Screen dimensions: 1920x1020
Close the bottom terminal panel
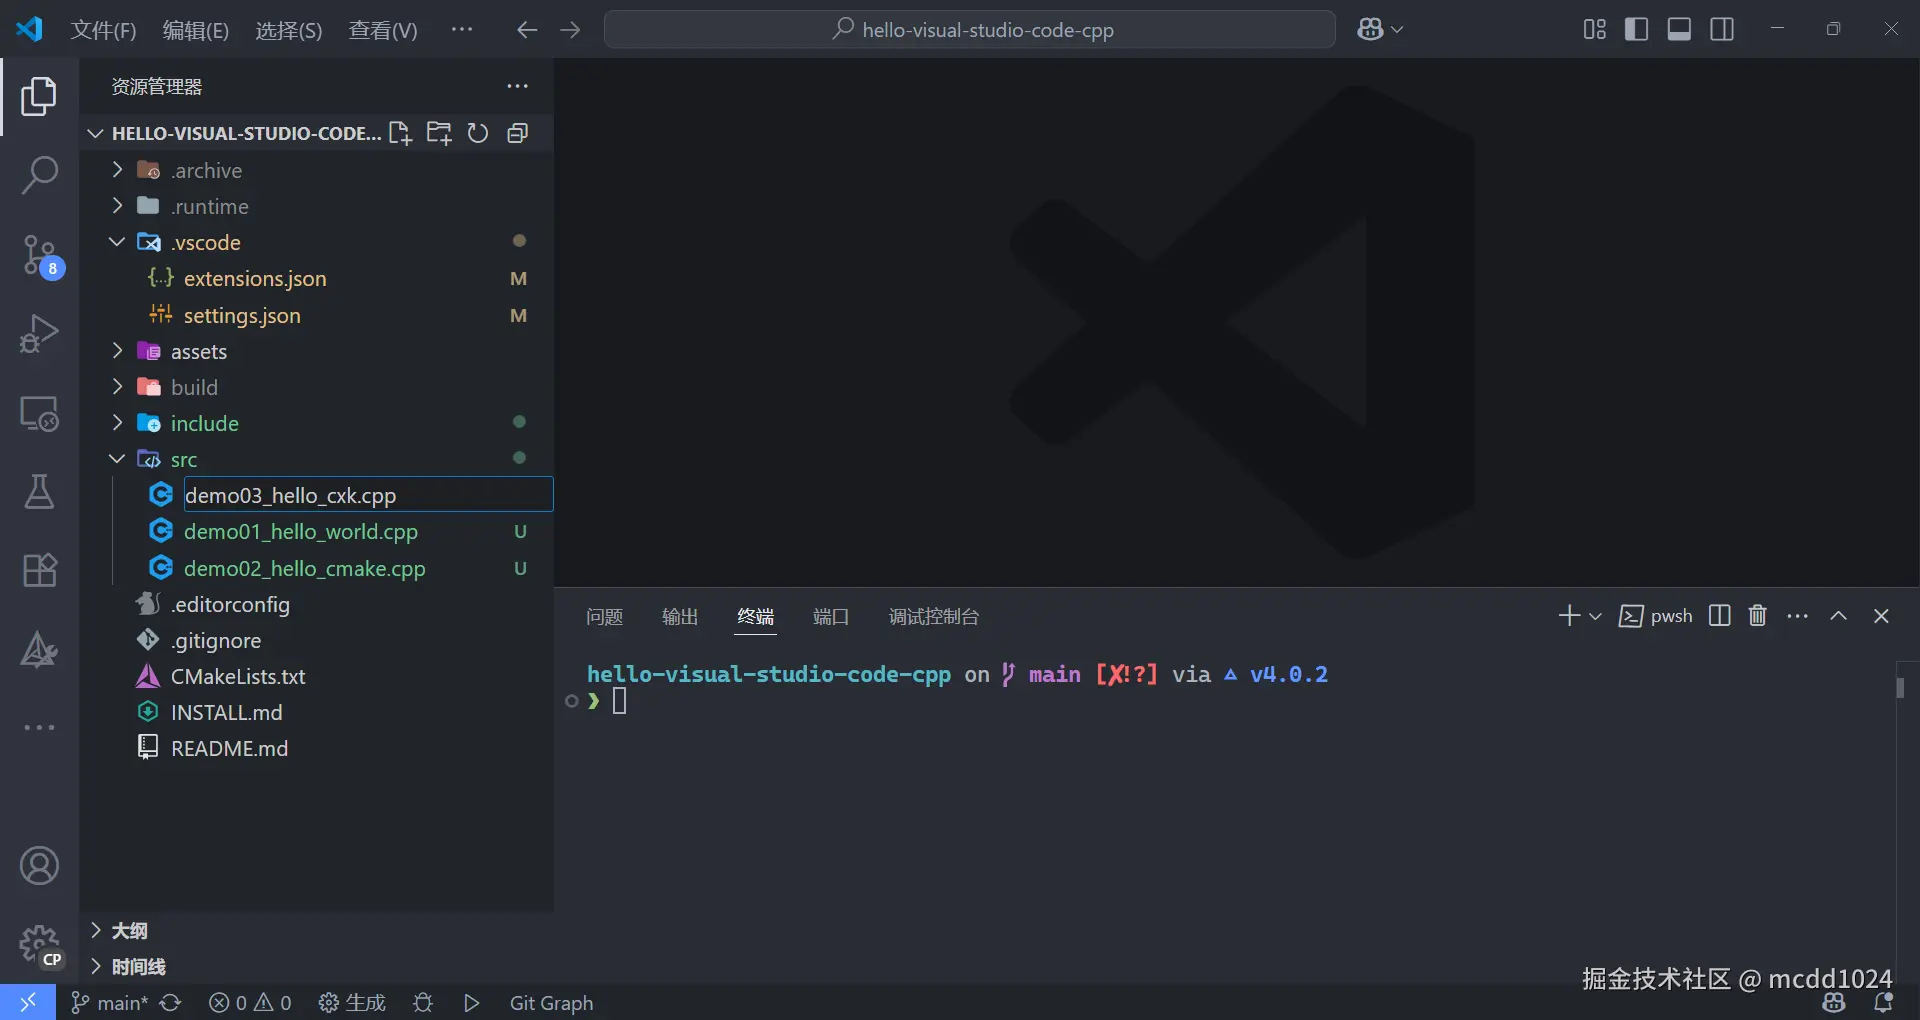tap(1881, 616)
